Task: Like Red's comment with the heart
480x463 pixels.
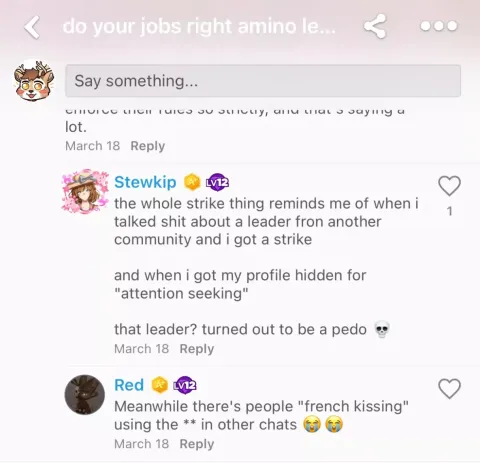Action: coord(449,389)
